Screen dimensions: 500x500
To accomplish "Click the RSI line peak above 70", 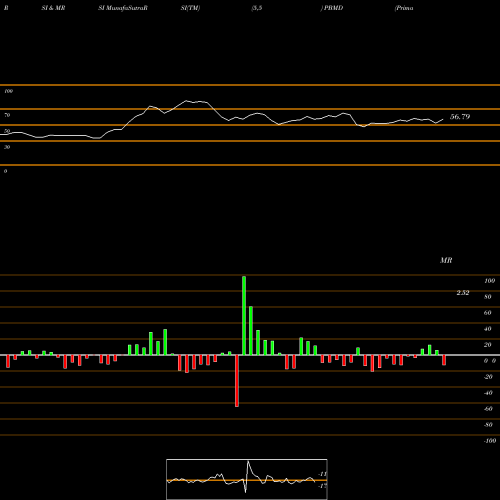I will 187,100.
